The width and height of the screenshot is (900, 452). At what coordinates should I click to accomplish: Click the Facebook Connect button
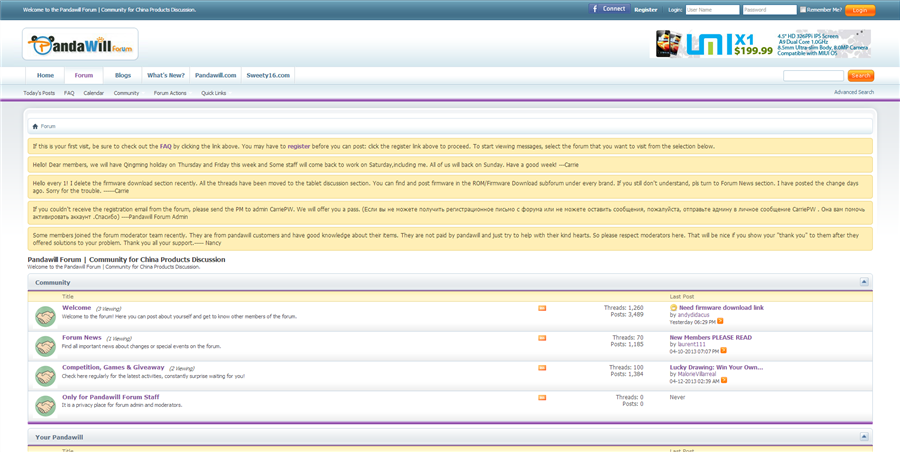coord(609,9)
